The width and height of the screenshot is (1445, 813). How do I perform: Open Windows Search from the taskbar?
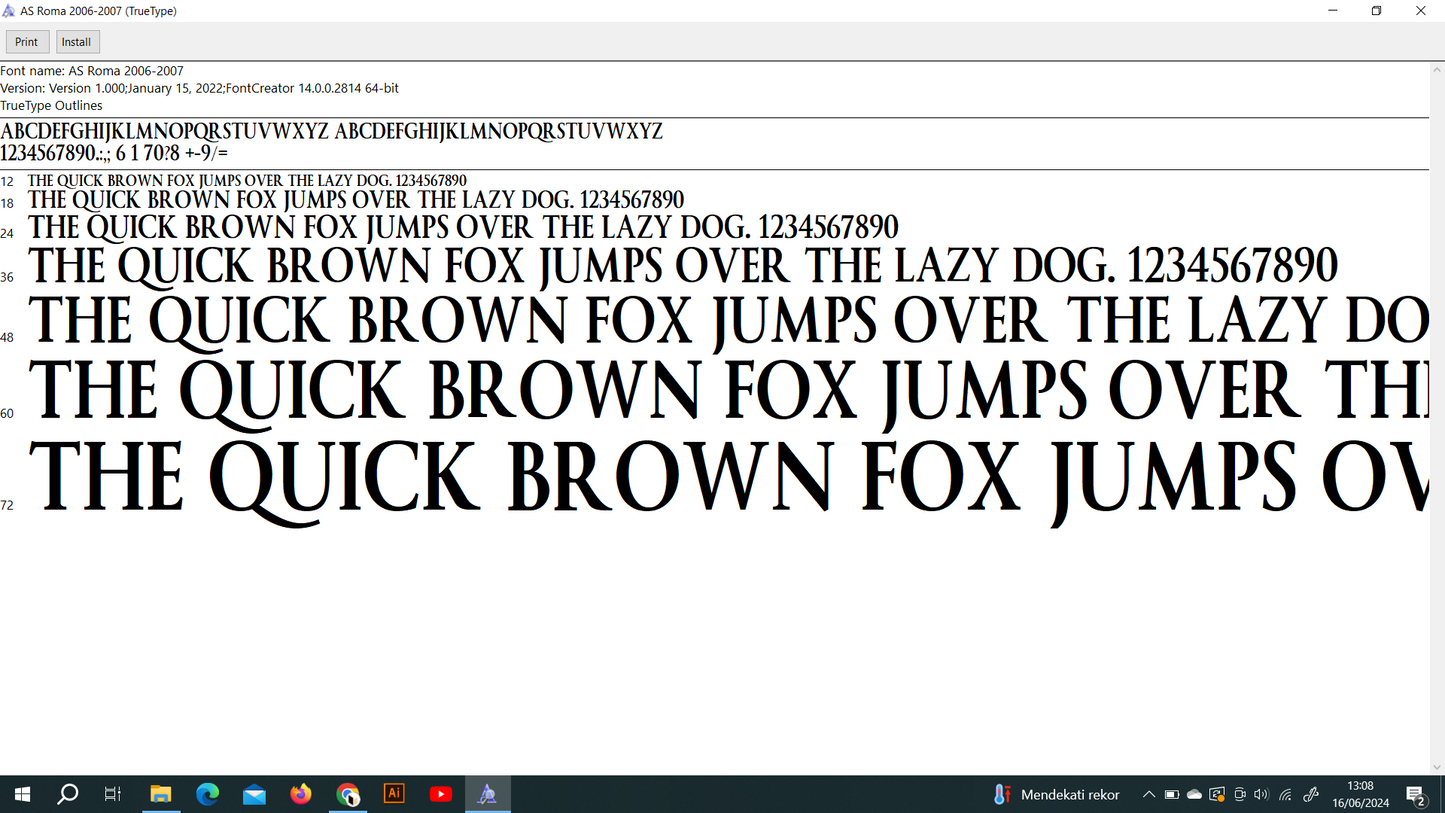tap(67, 793)
